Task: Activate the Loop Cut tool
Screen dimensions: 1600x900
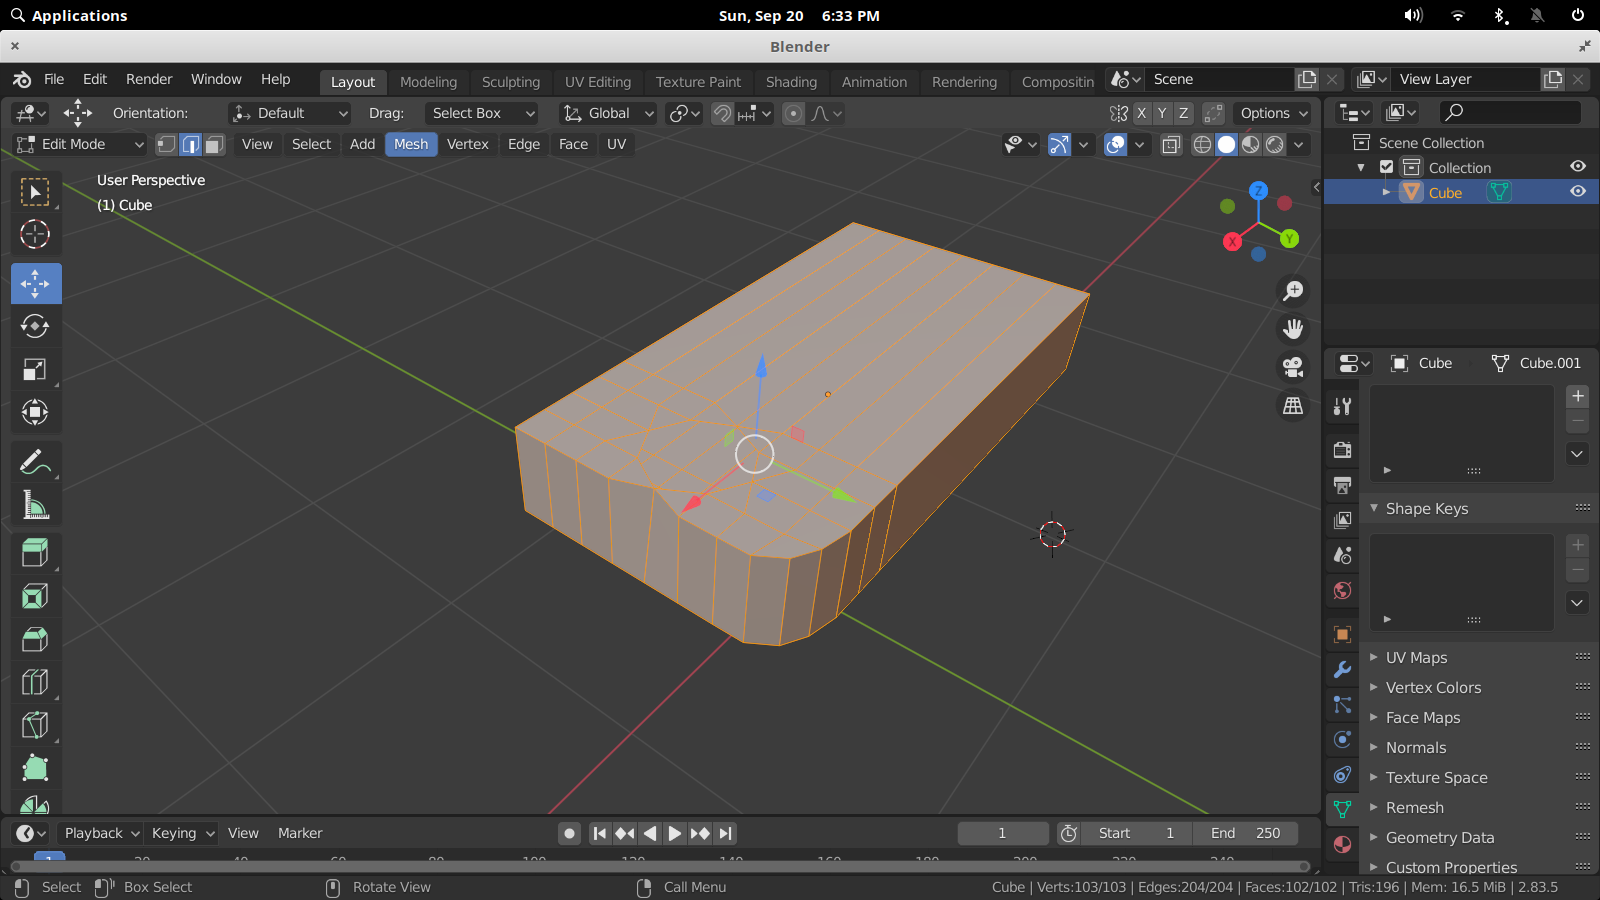Action: tap(35, 682)
